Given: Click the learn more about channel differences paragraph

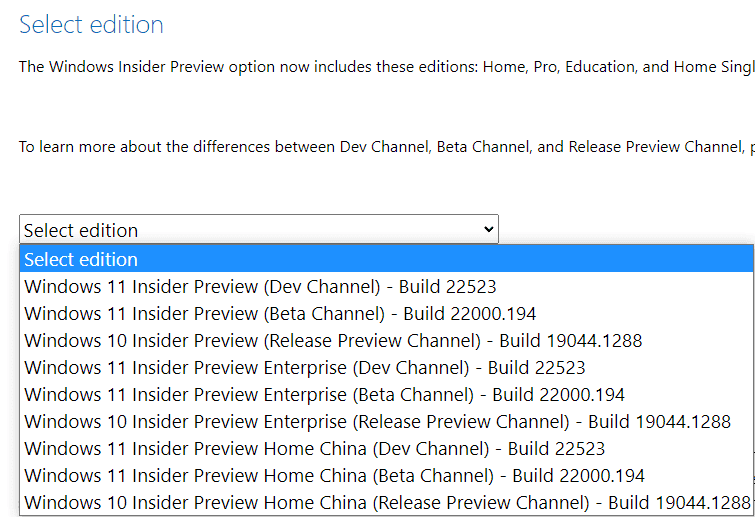Looking at the screenshot, I should [x=387, y=146].
